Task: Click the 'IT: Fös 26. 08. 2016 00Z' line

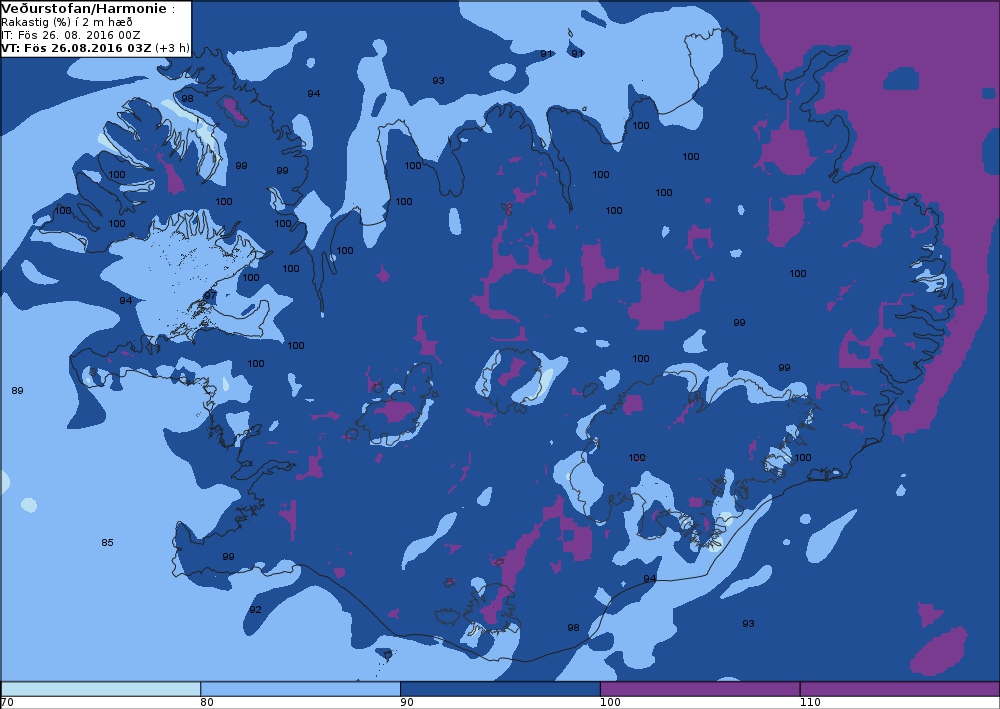Action: point(71,35)
